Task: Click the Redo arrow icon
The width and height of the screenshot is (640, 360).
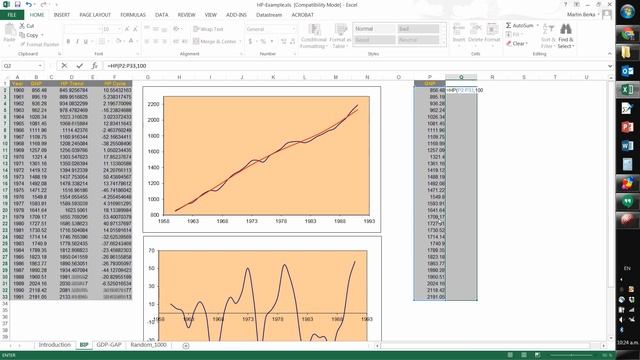Action: [43, 4]
